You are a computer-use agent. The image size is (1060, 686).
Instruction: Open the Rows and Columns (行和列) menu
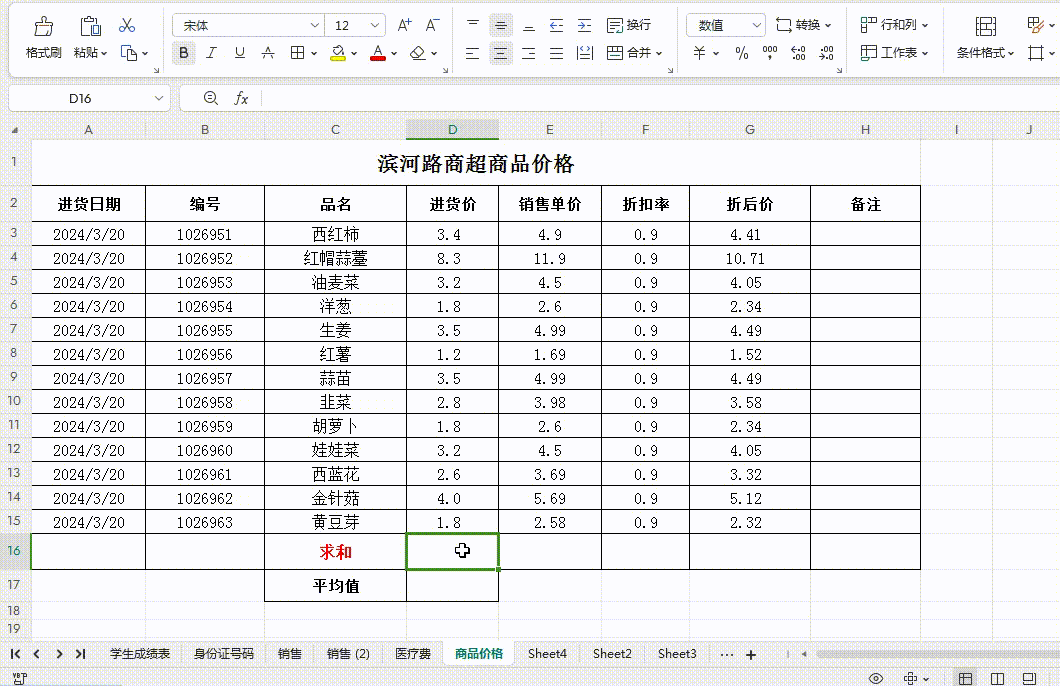coord(894,25)
